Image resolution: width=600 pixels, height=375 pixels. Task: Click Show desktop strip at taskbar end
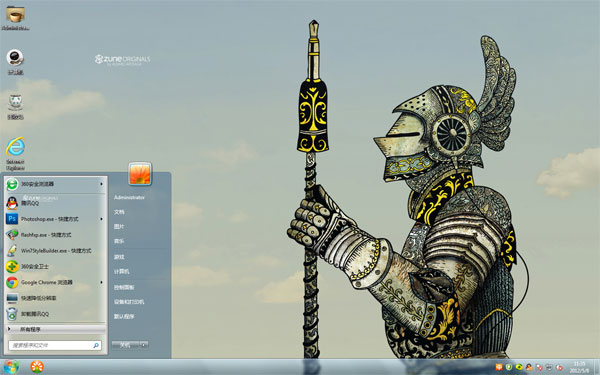point(597,367)
